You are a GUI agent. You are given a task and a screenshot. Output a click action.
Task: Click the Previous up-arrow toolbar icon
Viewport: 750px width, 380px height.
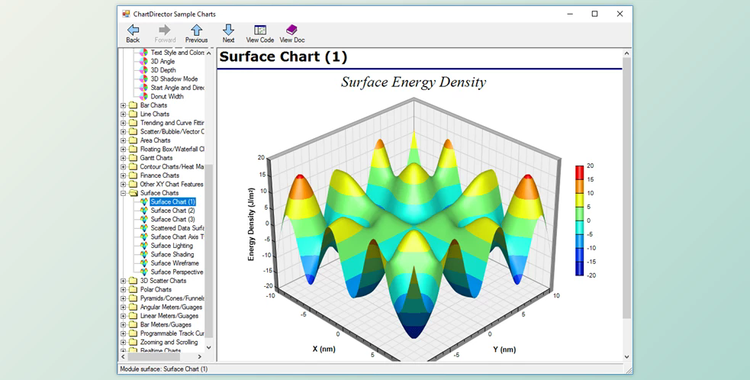pyautogui.click(x=197, y=30)
